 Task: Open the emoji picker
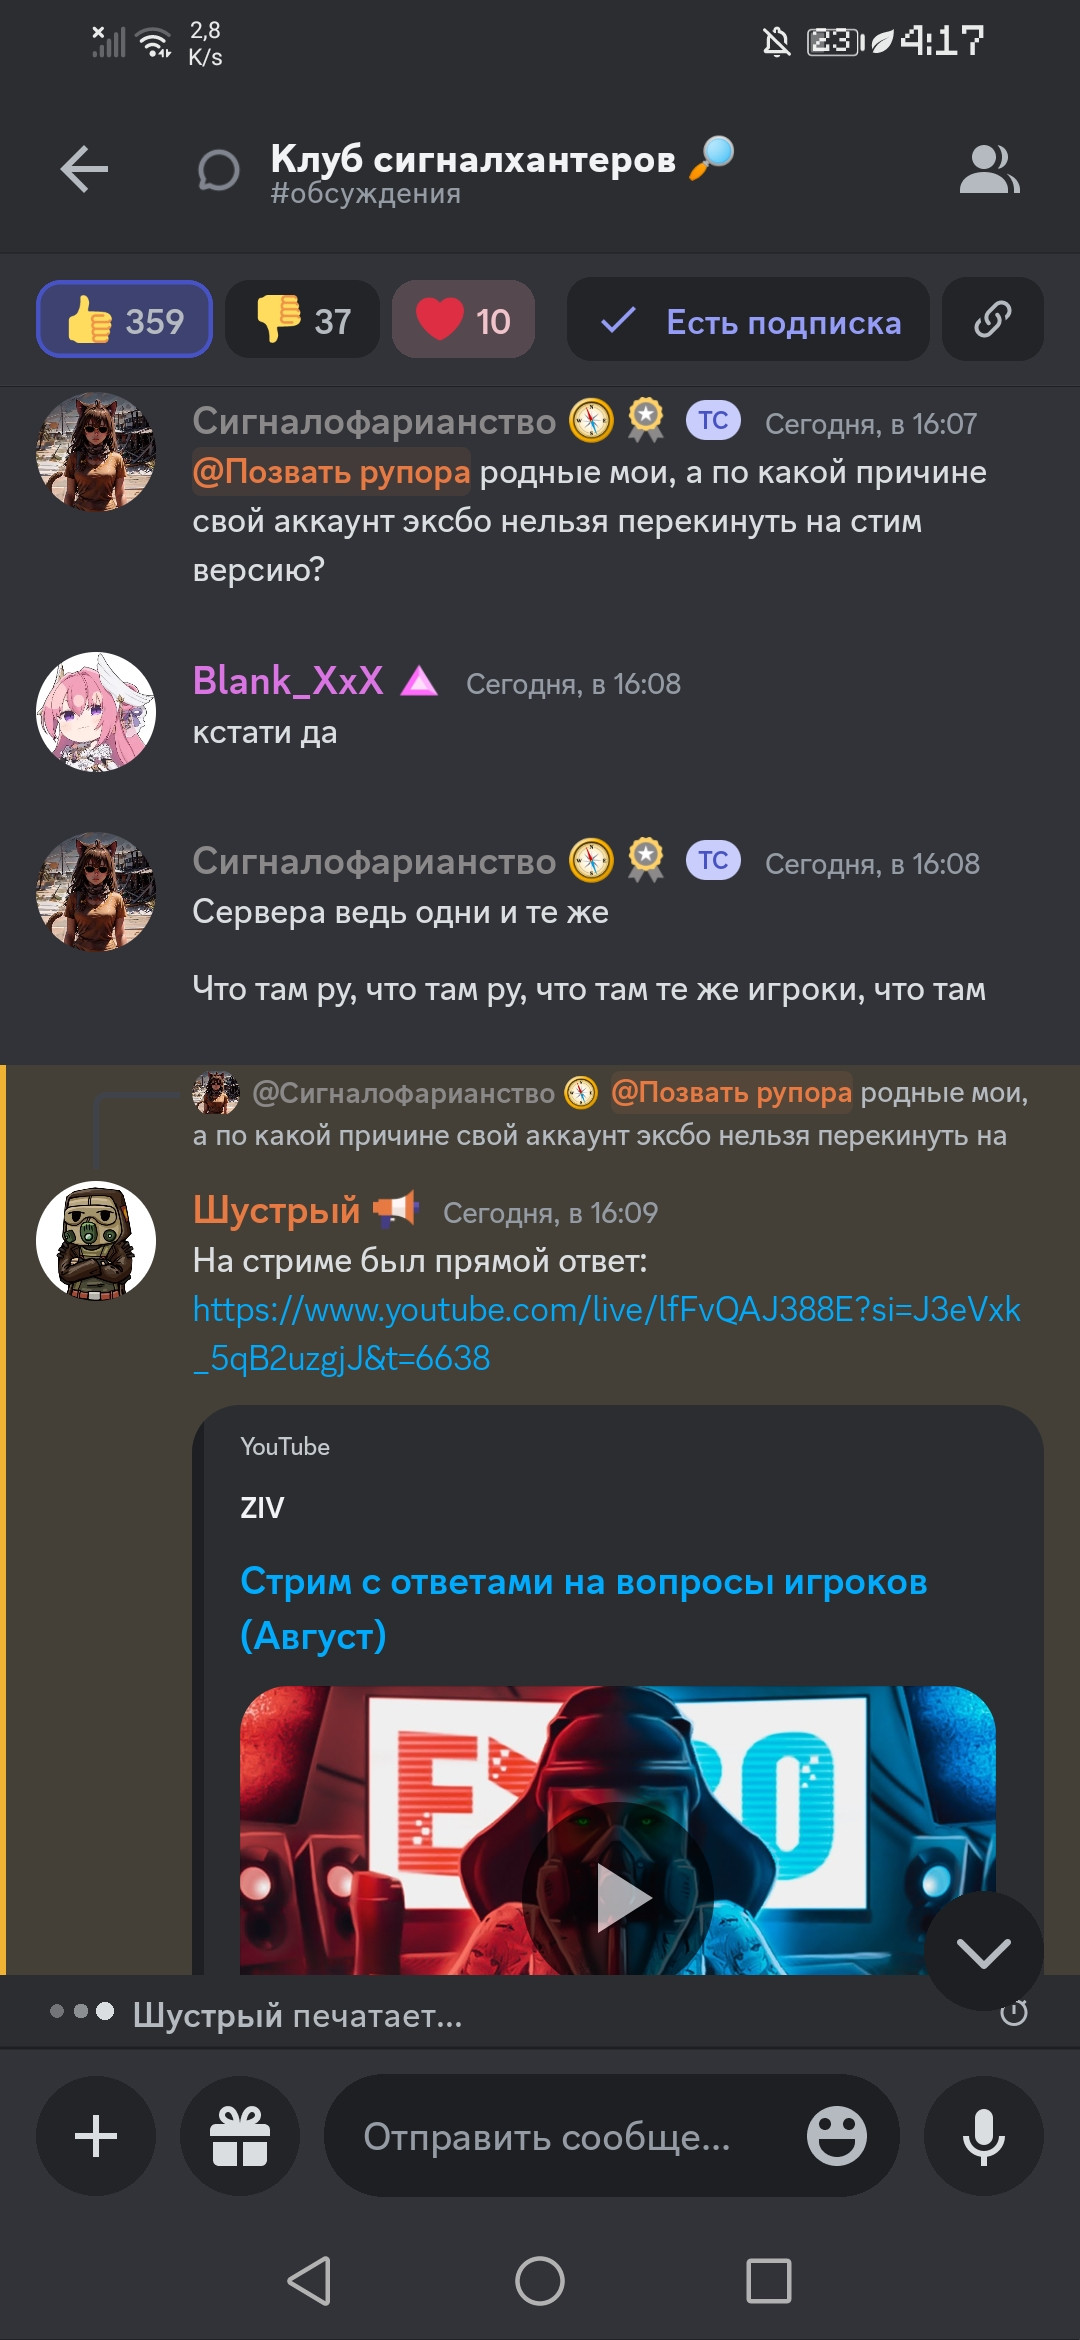point(836,2136)
